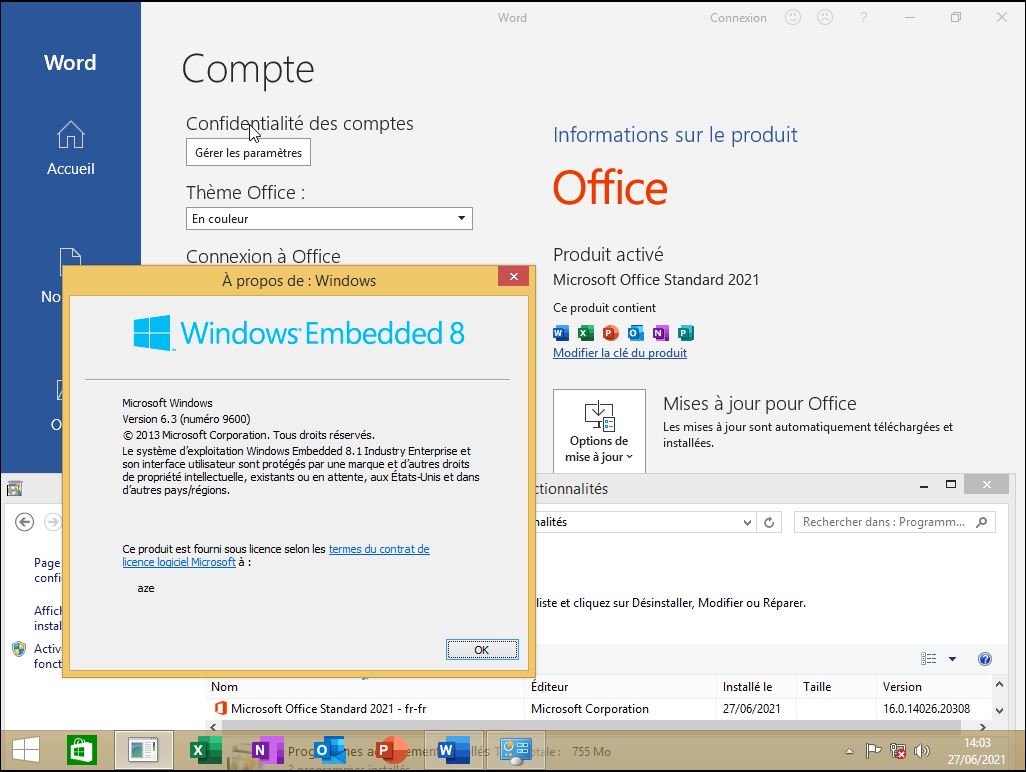Click the refresh icon beside the address bar
This screenshot has height=772, width=1026.
769,522
